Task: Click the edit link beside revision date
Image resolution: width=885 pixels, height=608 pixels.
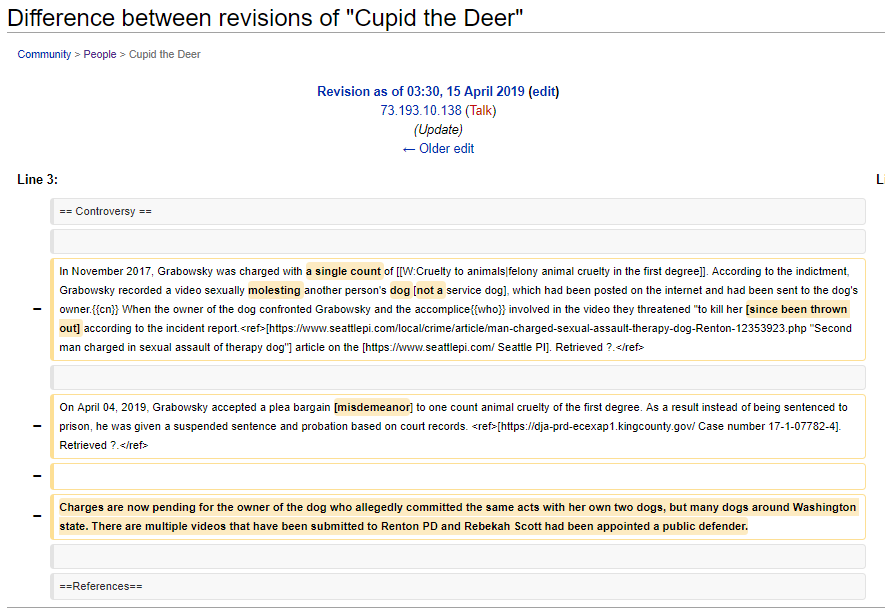Action: point(544,91)
